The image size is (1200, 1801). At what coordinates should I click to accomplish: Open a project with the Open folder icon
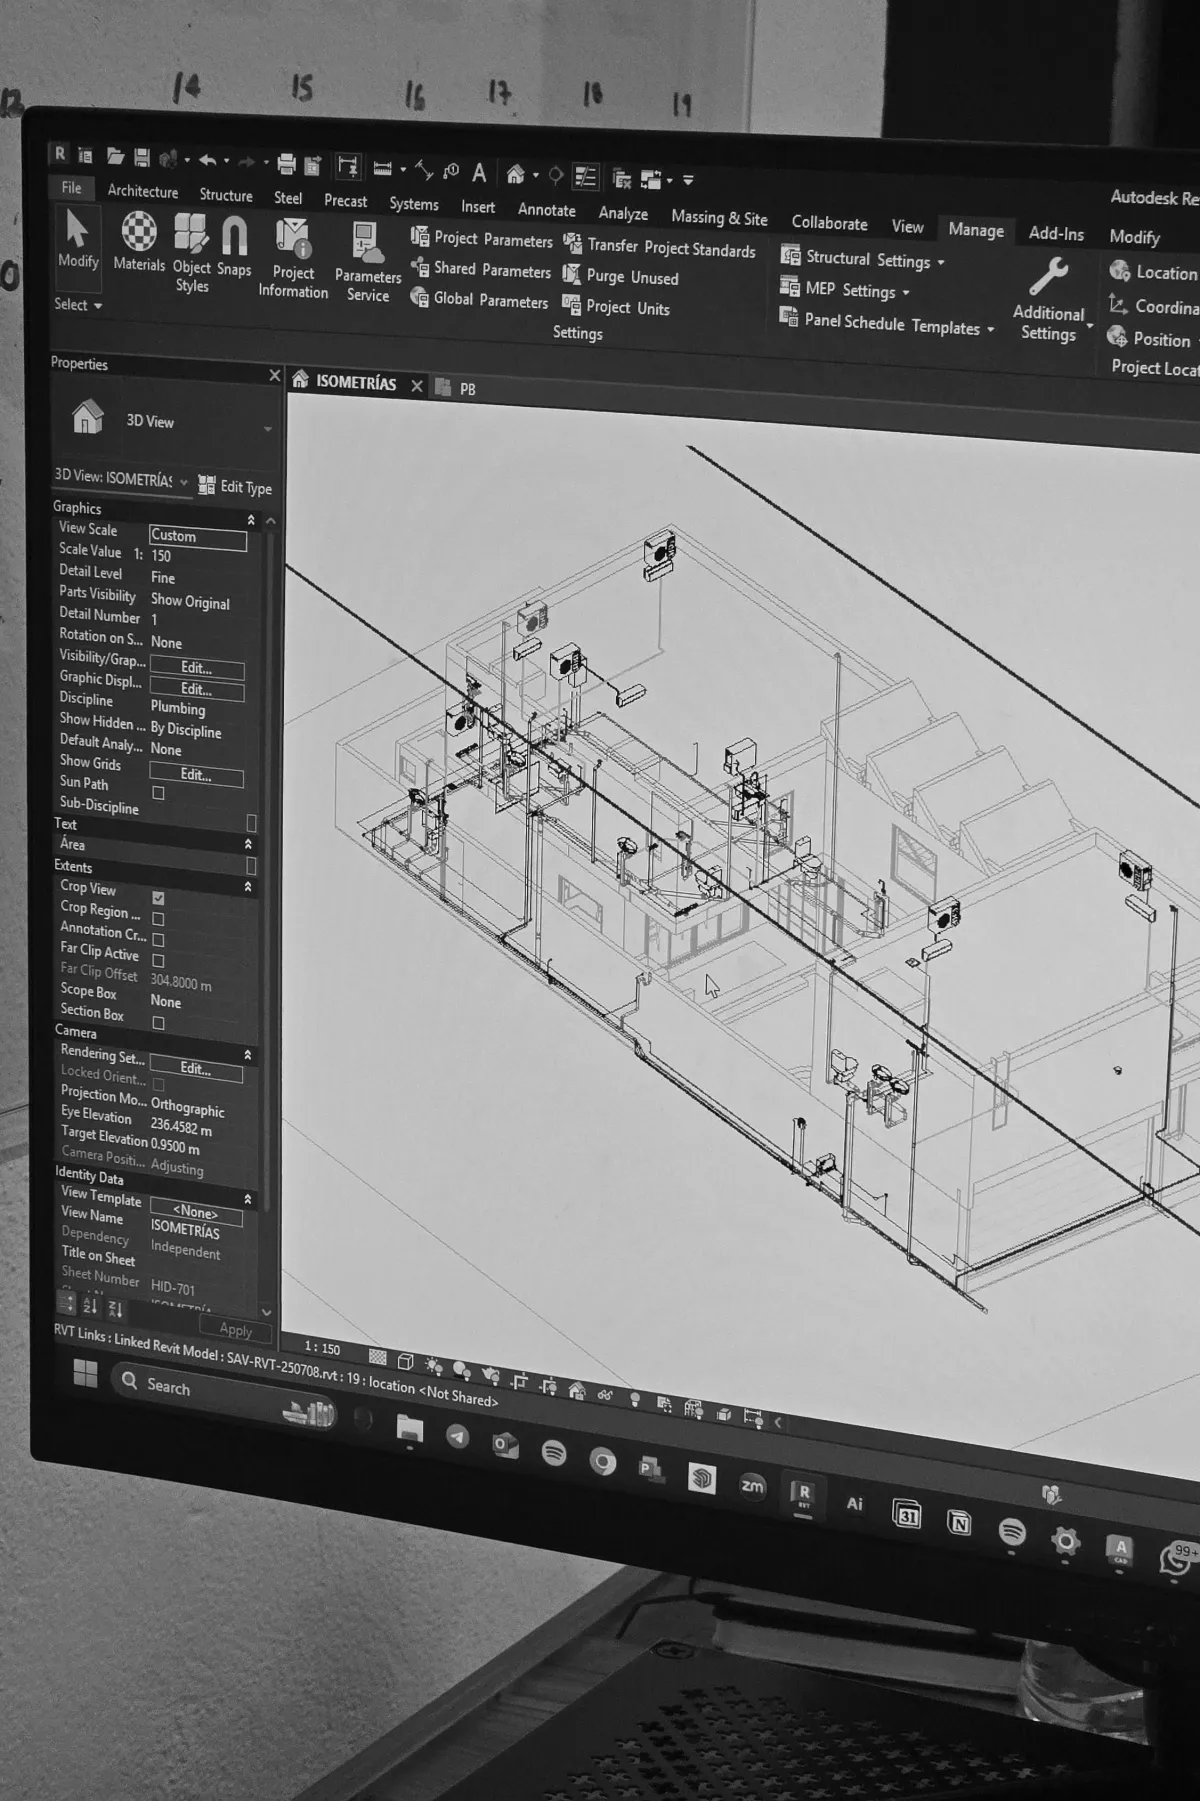(x=115, y=156)
